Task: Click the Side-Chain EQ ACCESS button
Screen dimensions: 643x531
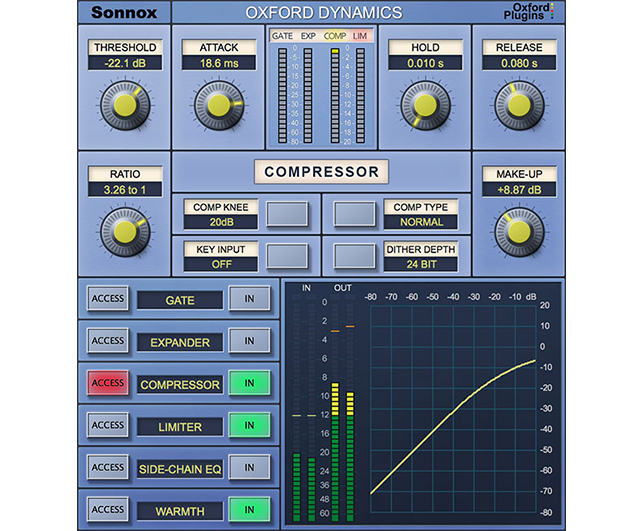Action: (x=107, y=468)
